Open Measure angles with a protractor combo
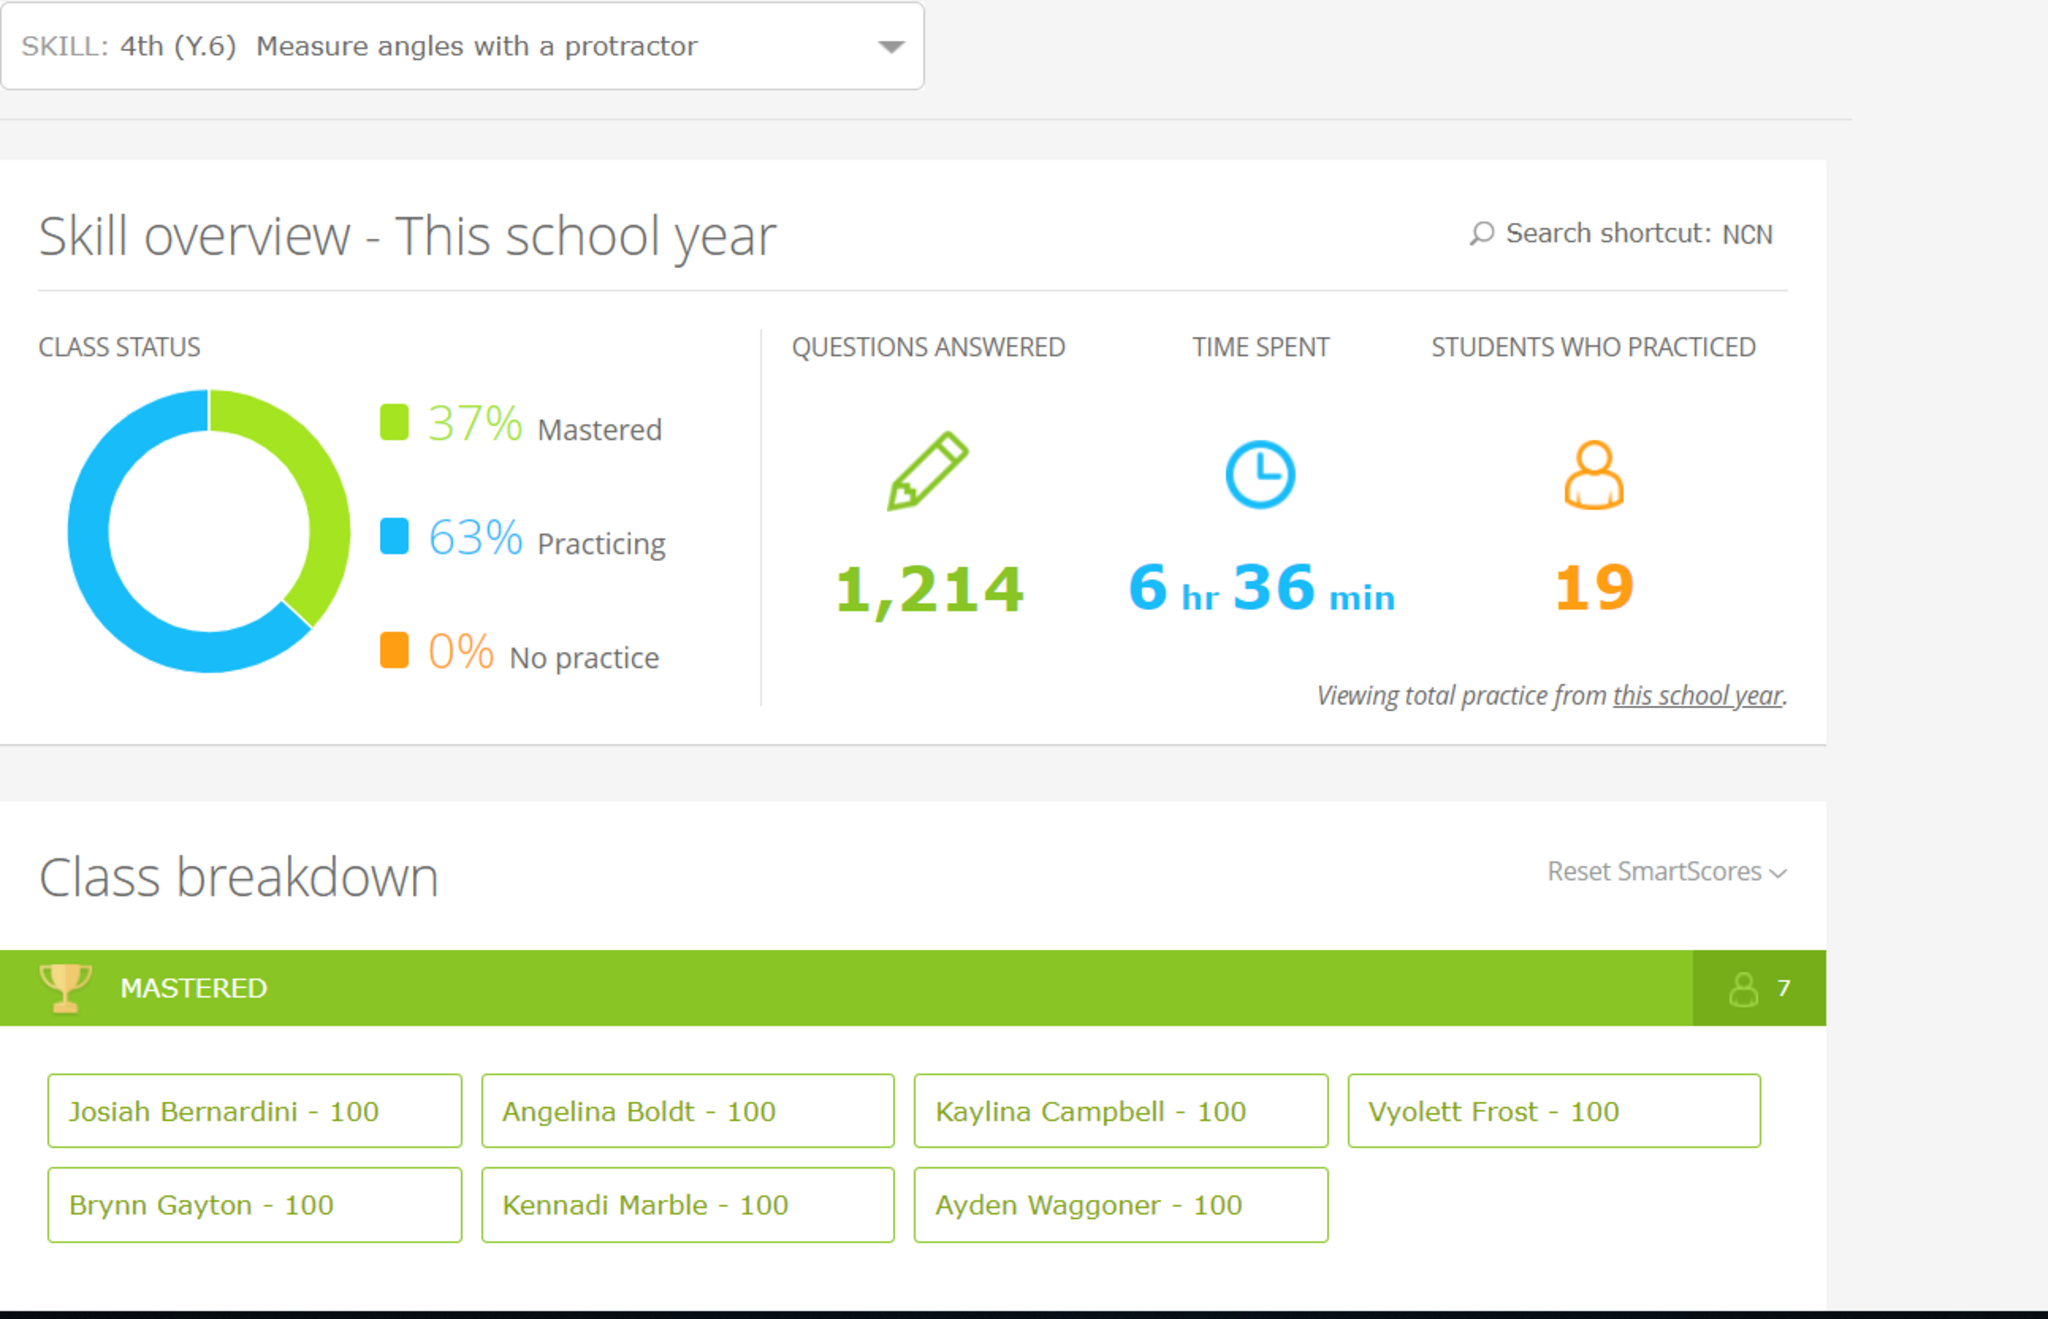This screenshot has height=1319, width=2048. [x=460, y=47]
